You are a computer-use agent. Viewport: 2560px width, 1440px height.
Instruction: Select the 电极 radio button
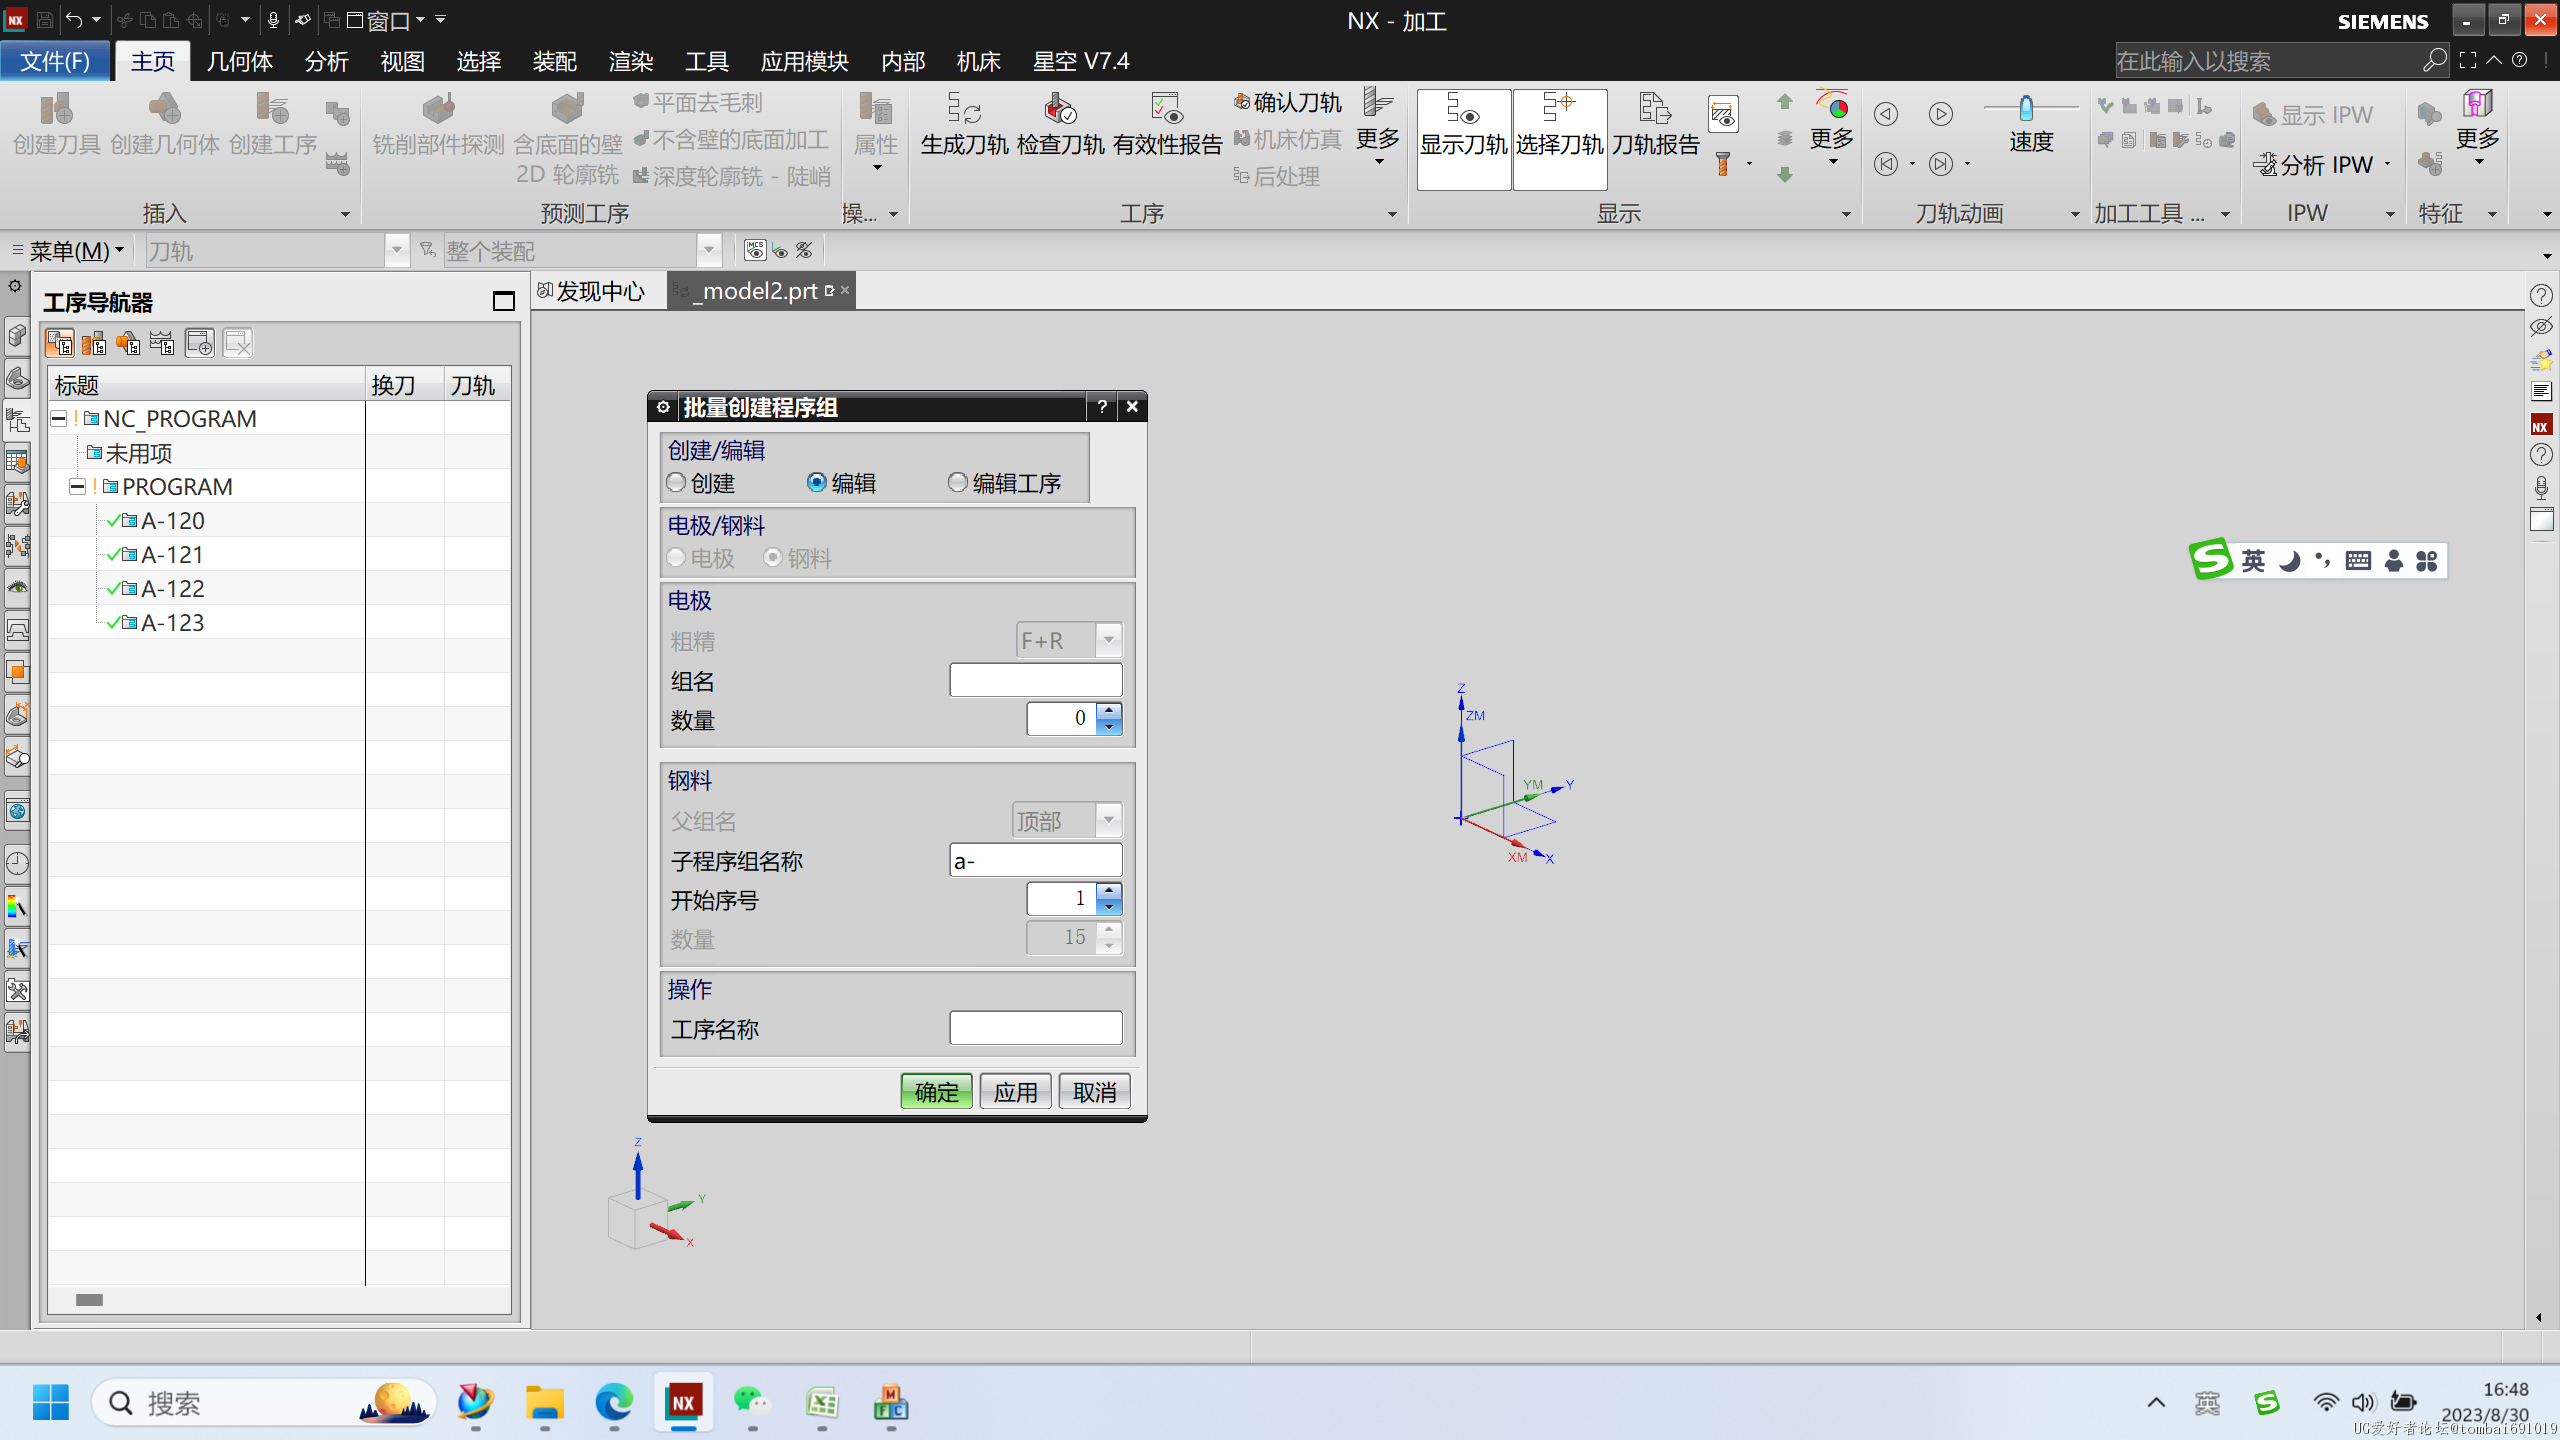tap(677, 558)
